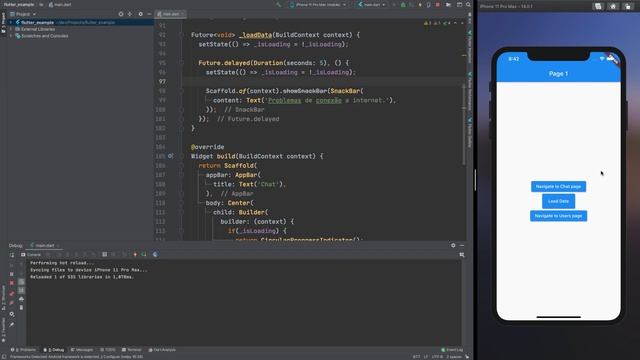Screen dimensions: 640x360
Task: Open the main.dart run configuration dropdown
Action: (372, 4)
